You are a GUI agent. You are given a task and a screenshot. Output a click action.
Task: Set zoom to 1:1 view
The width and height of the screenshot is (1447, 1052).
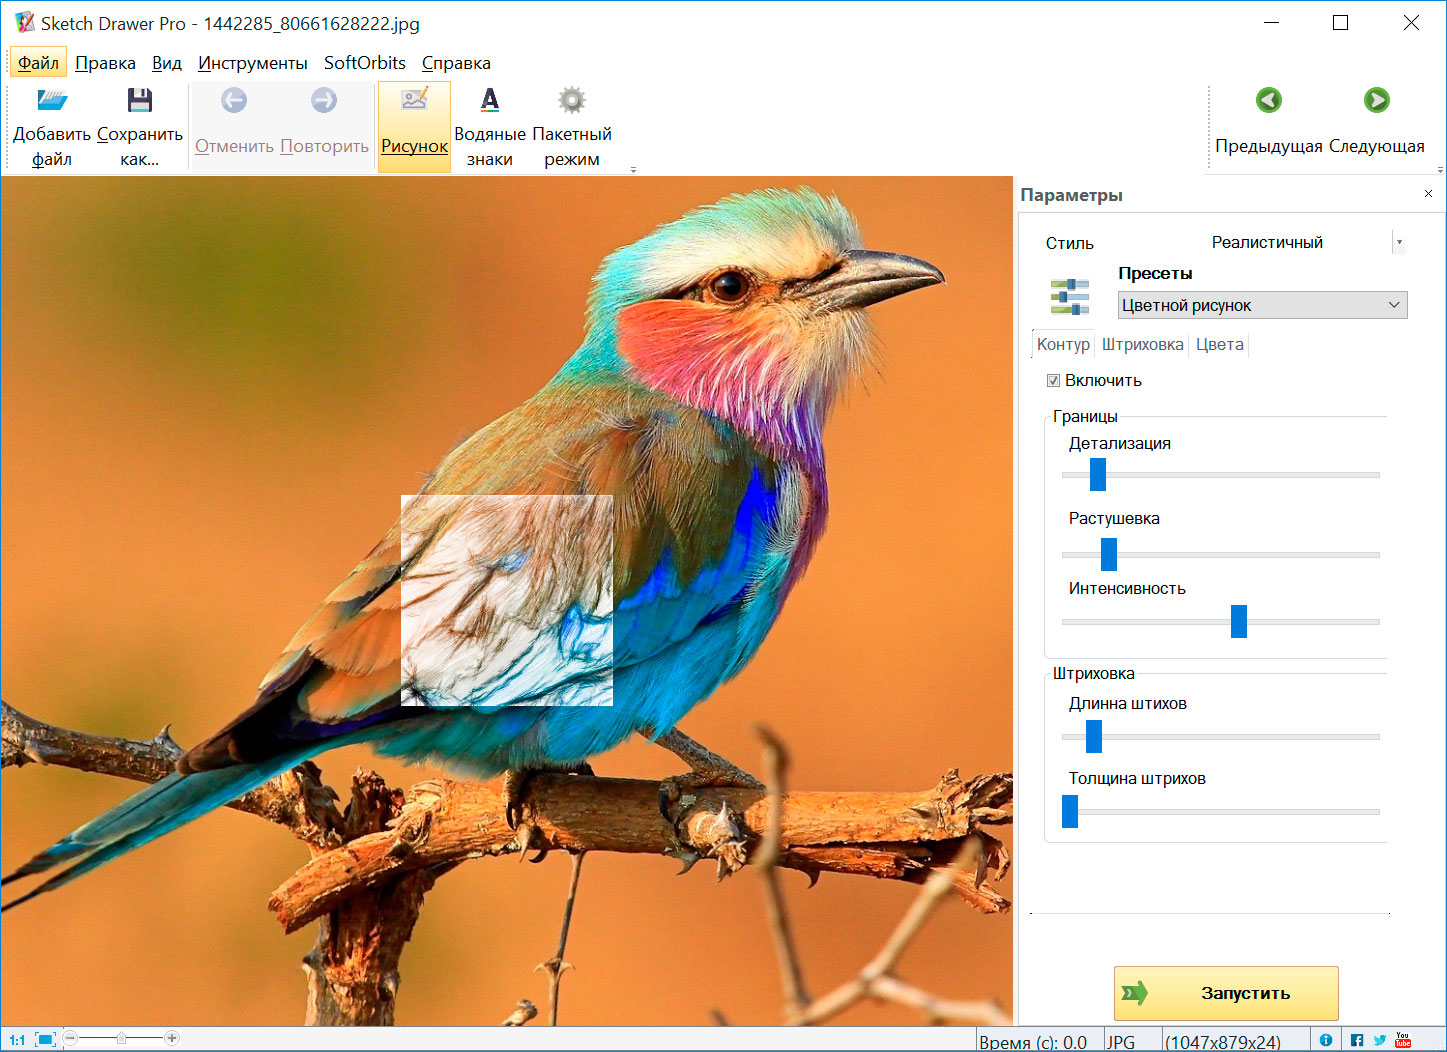[15, 1039]
